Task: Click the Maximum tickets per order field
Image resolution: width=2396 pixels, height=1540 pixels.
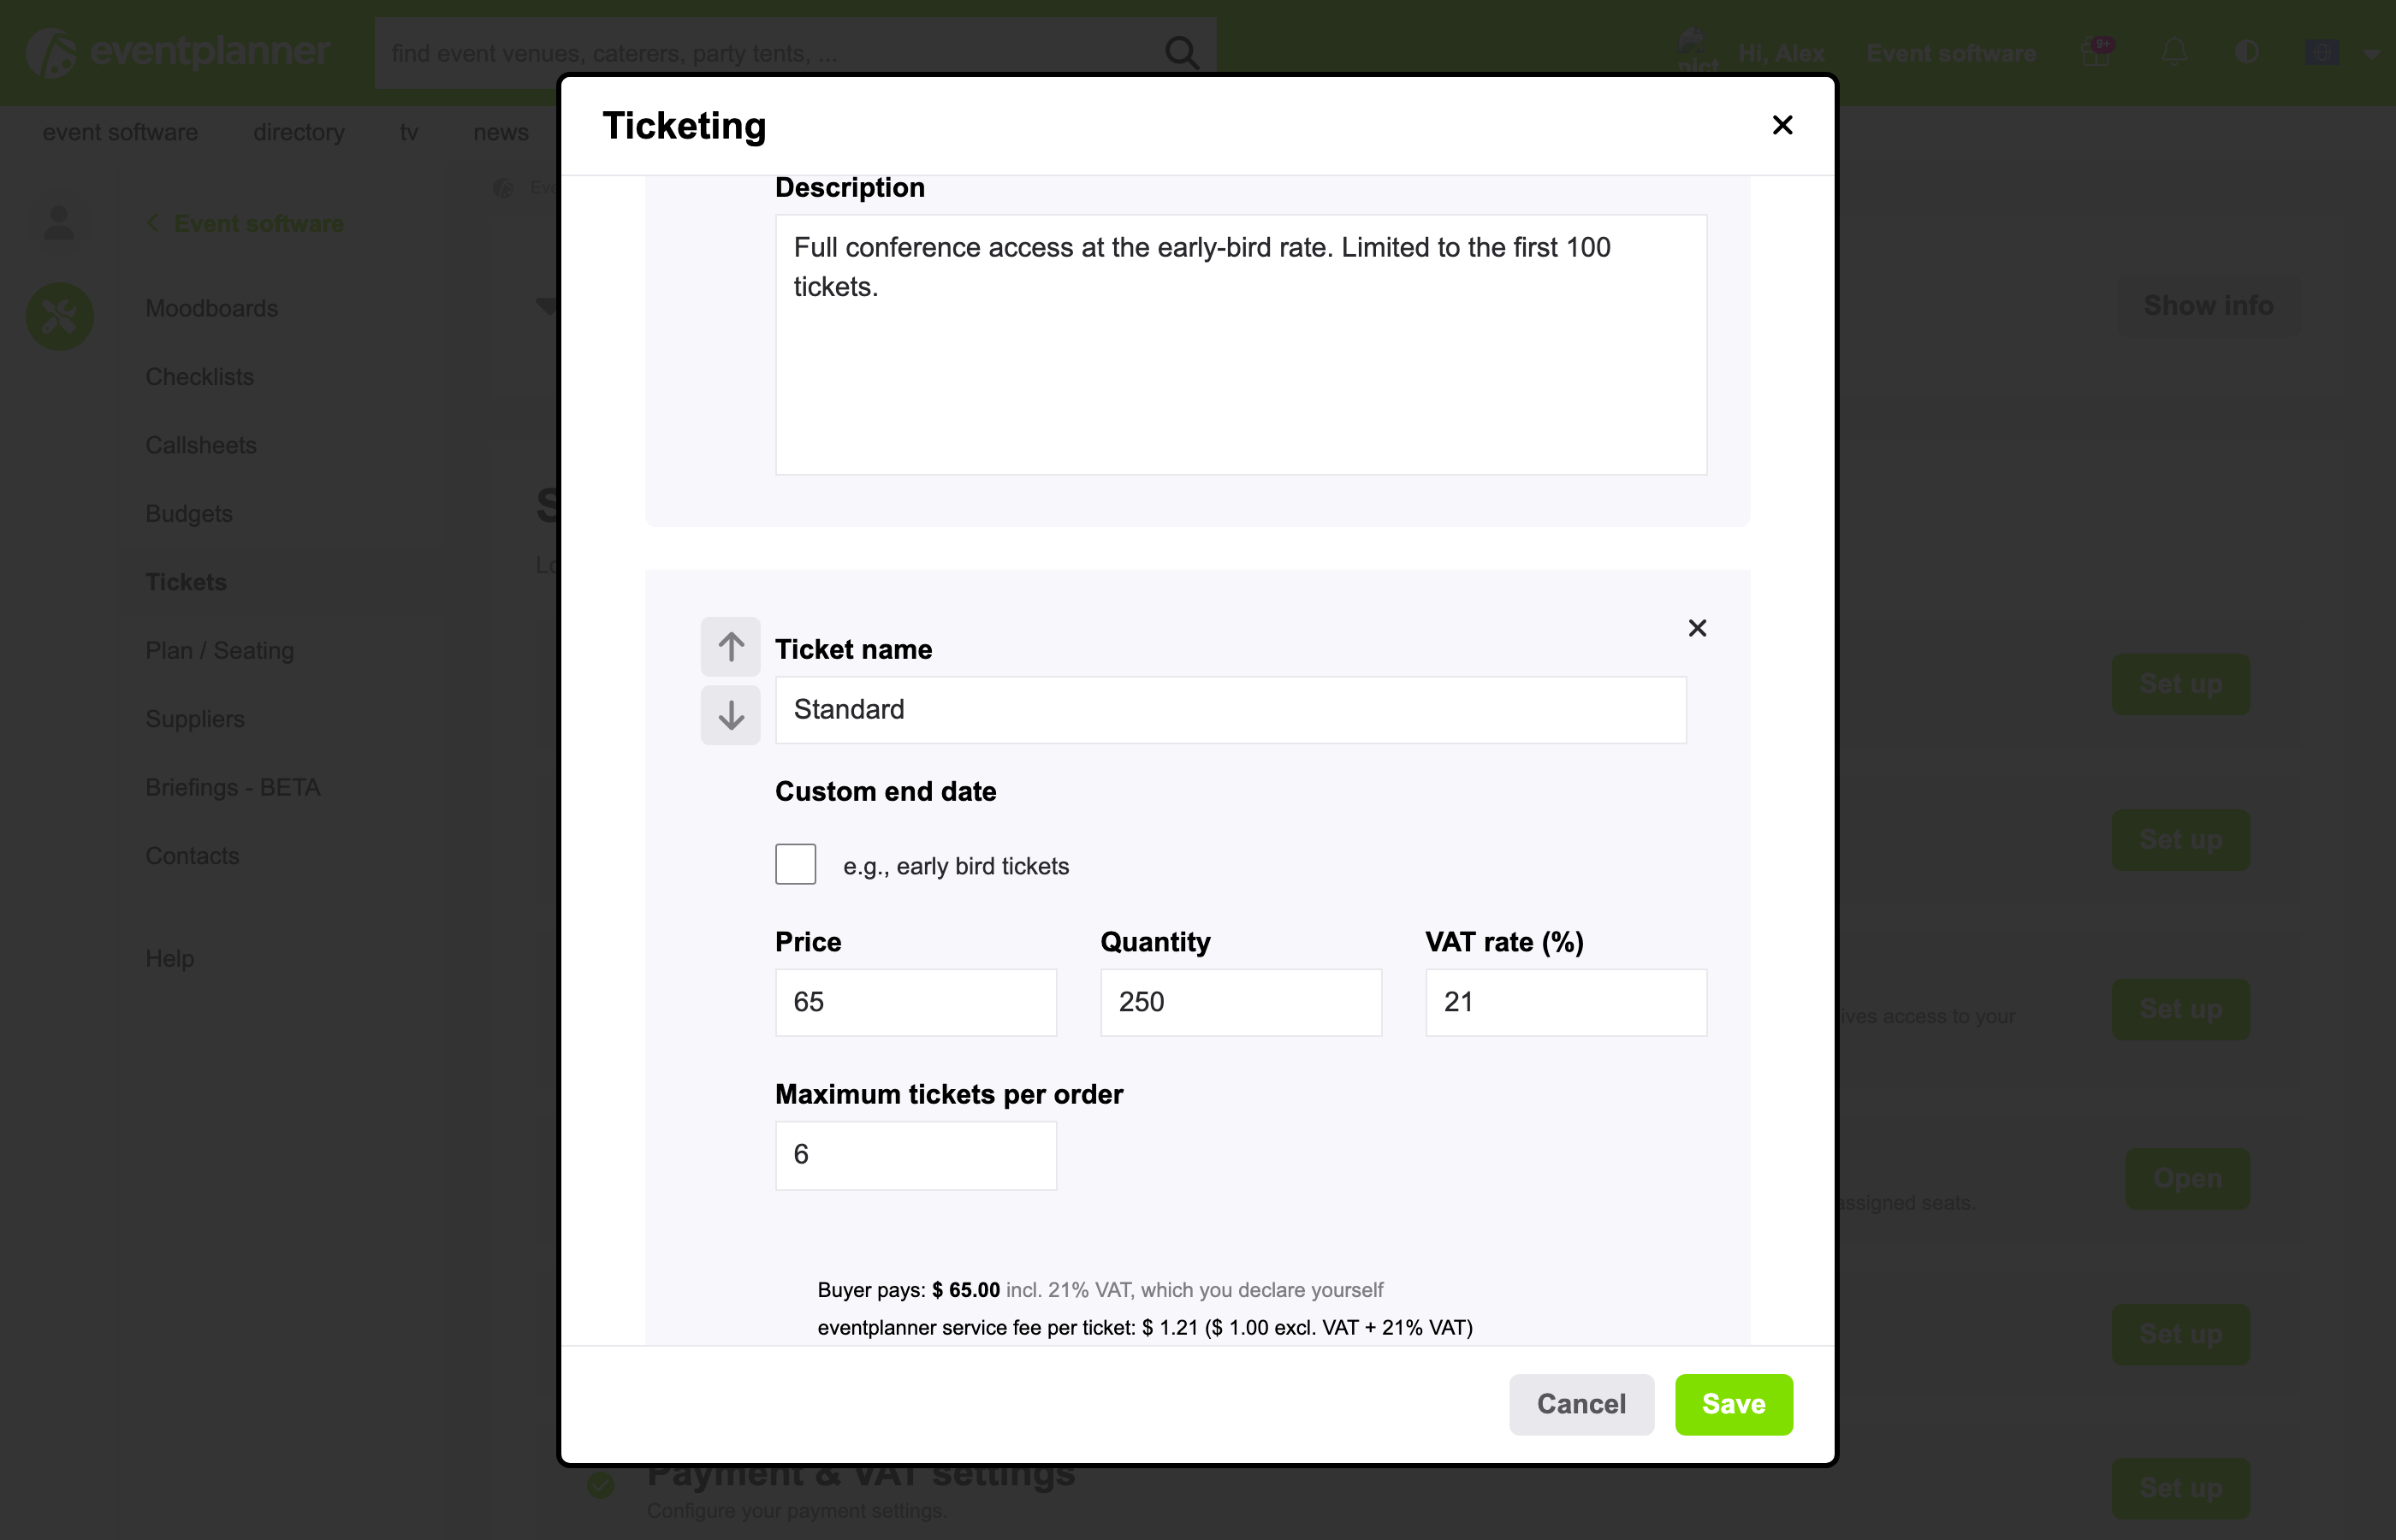Action: pos(915,1155)
